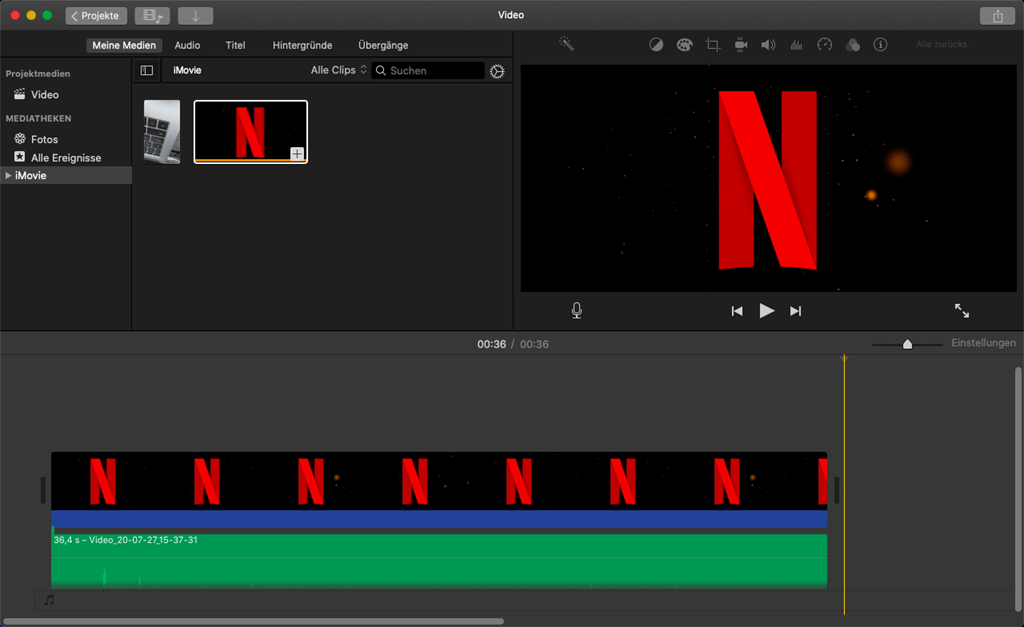Click the 00:36 current timecode
Image resolution: width=1024 pixels, height=627 pixels.
pyautogui.click(x=491, y=344)
